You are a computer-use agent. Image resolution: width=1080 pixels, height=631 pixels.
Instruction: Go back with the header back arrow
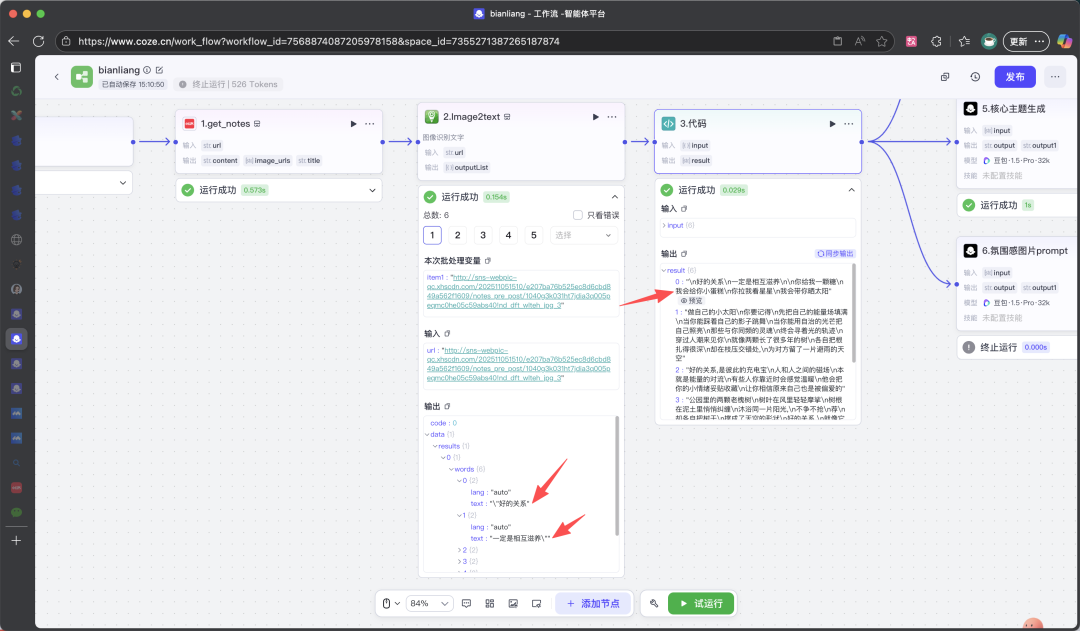pyautogui.click(x=56, y=76)
